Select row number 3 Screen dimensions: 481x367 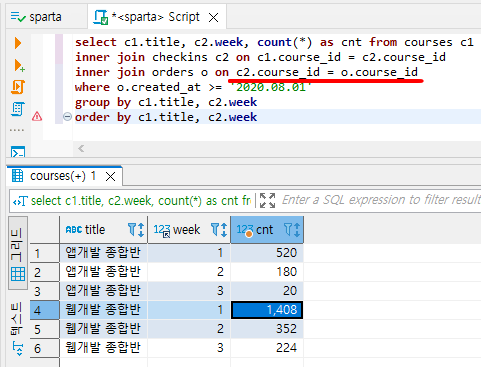coord(45,291)
